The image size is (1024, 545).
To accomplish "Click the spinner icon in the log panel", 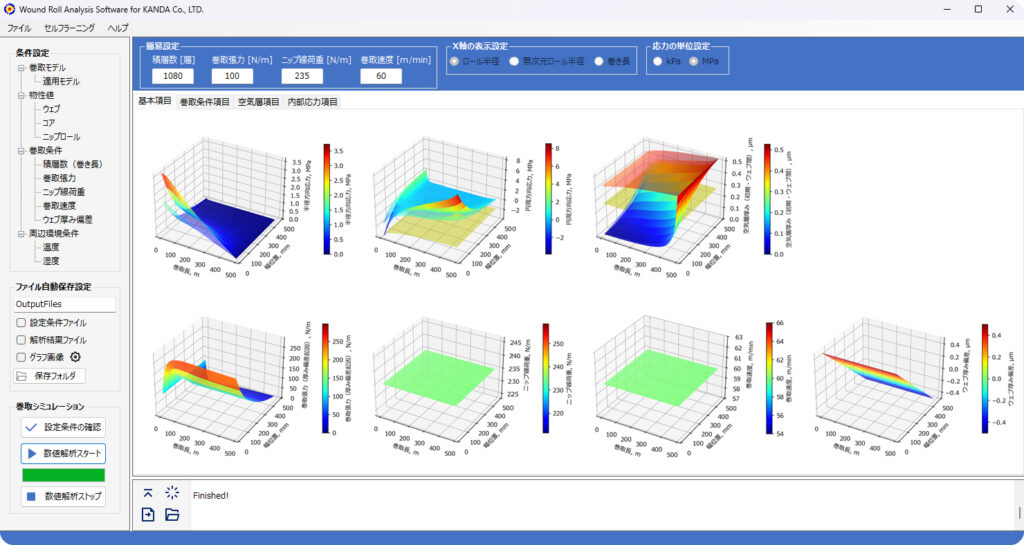I will [x=172, y=492].
